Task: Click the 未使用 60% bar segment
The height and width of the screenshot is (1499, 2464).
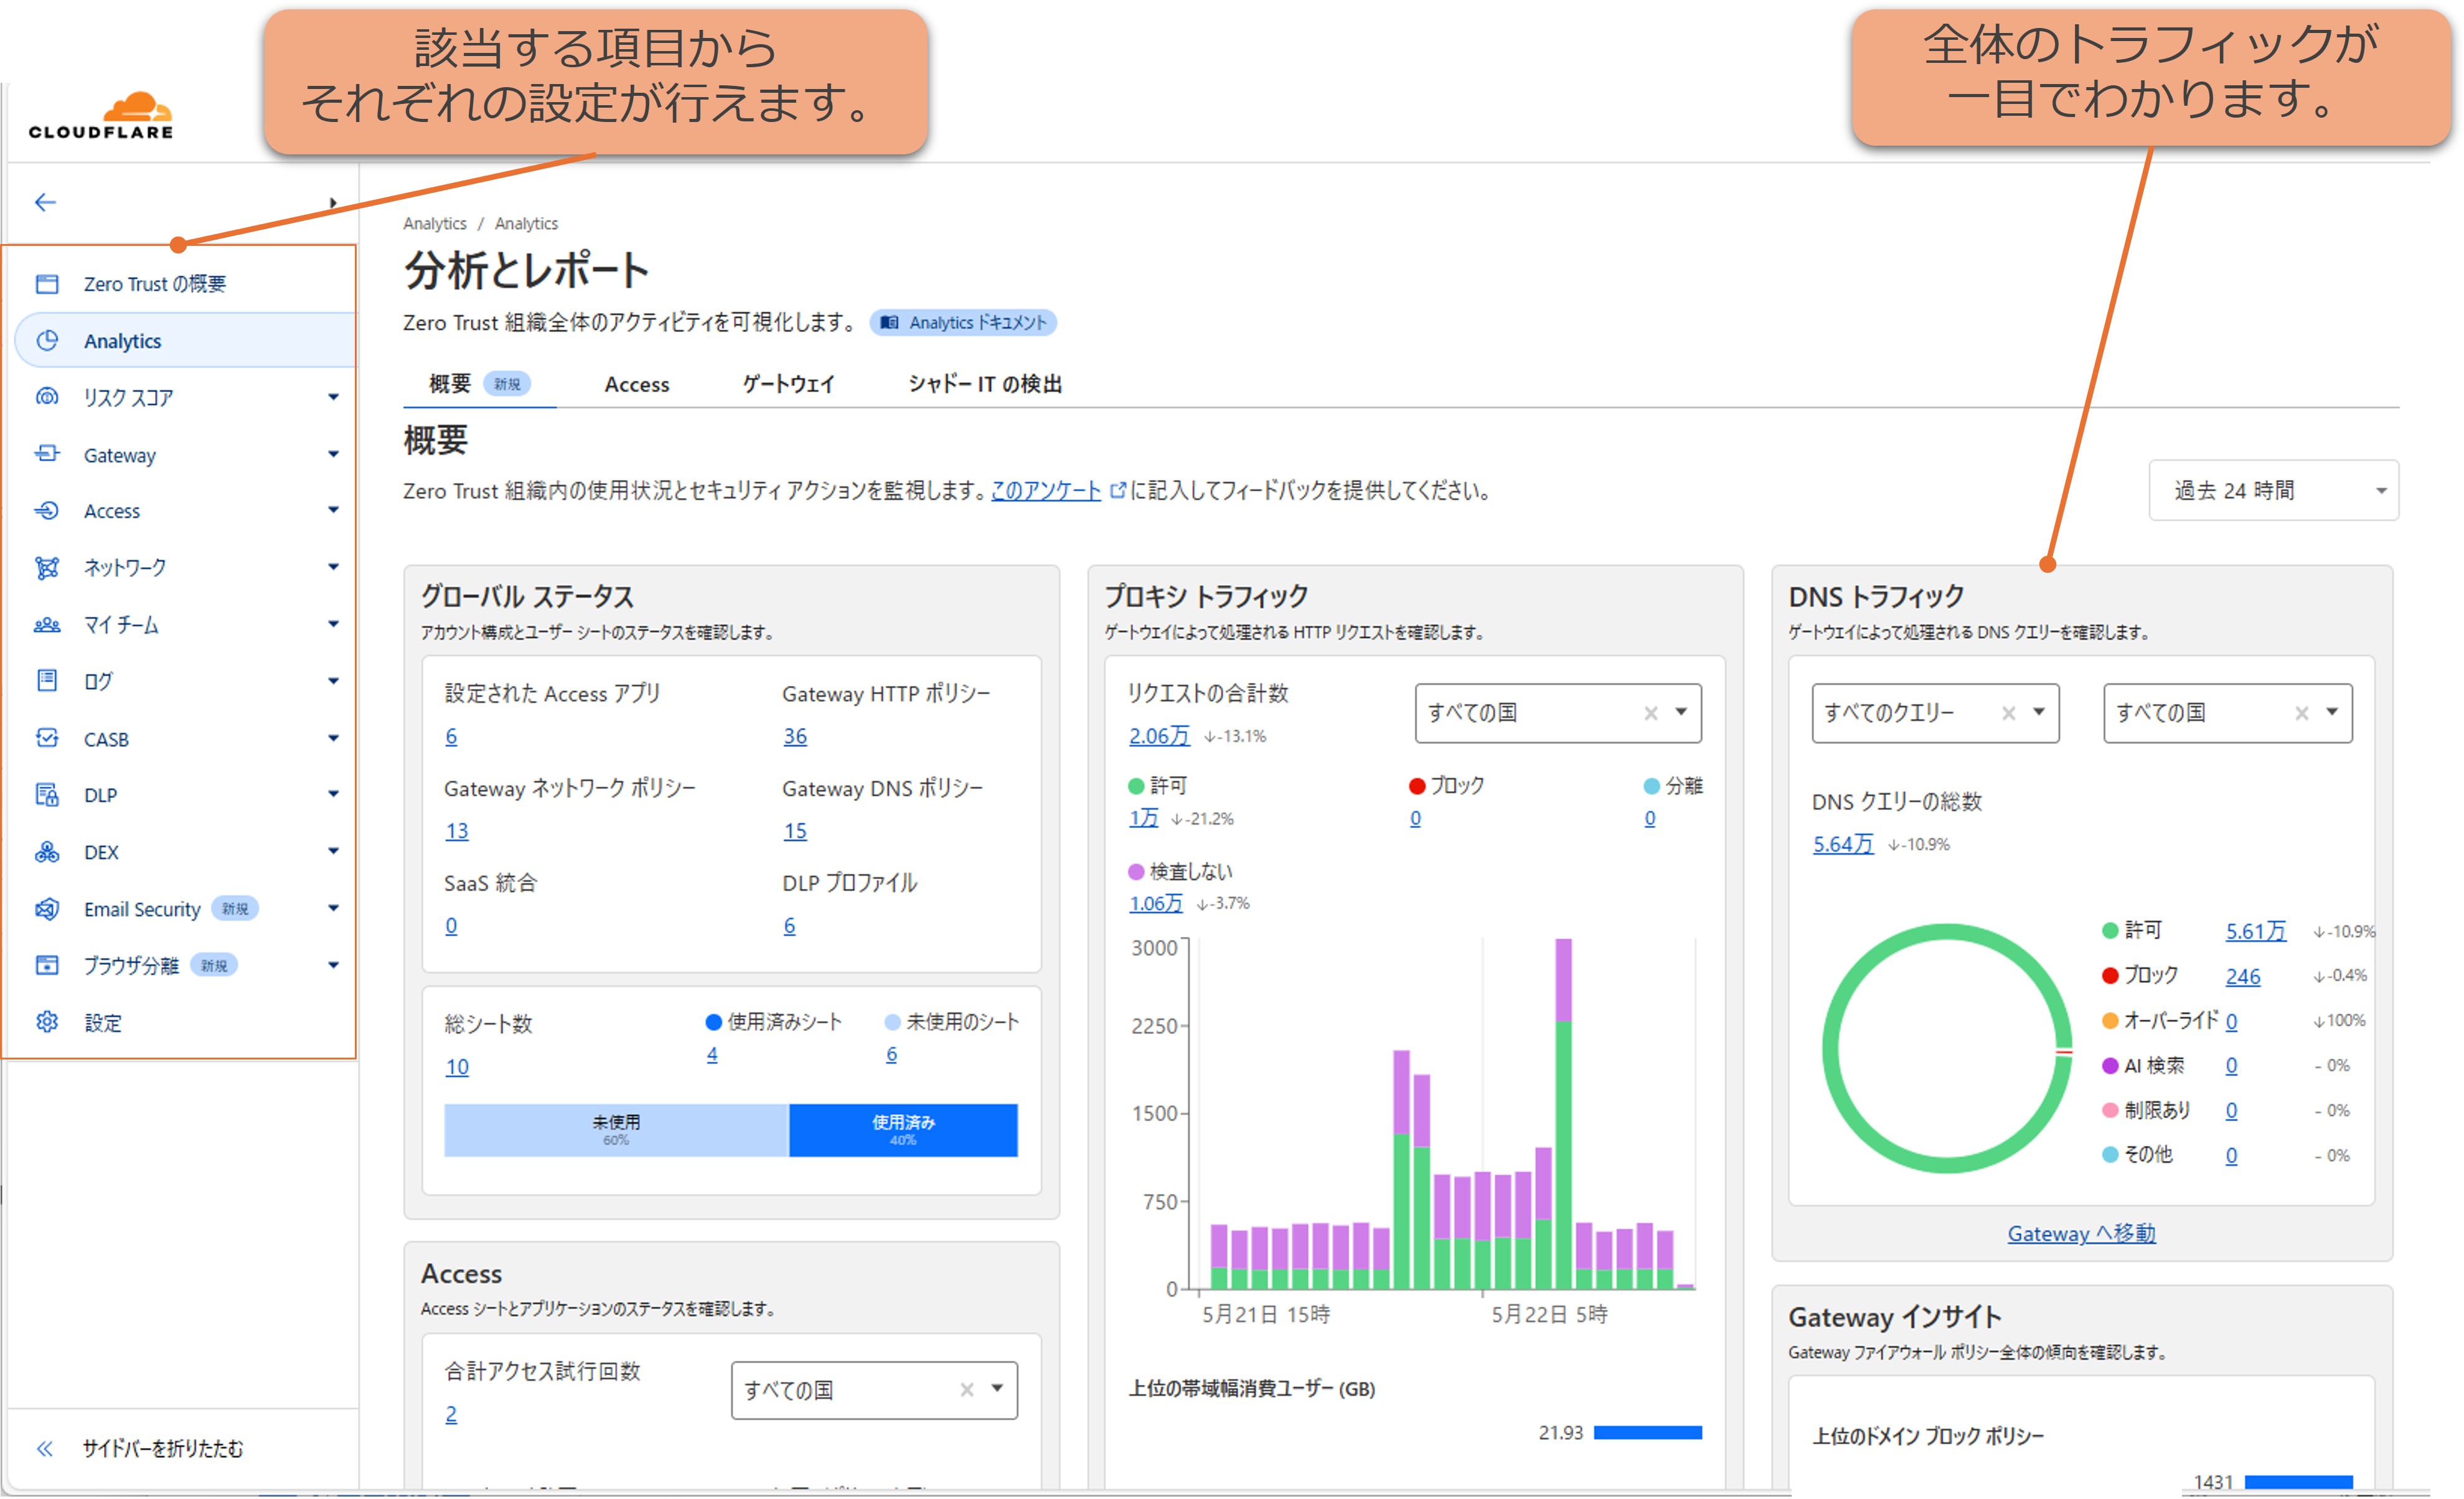Action: [x=616, y=1131]
